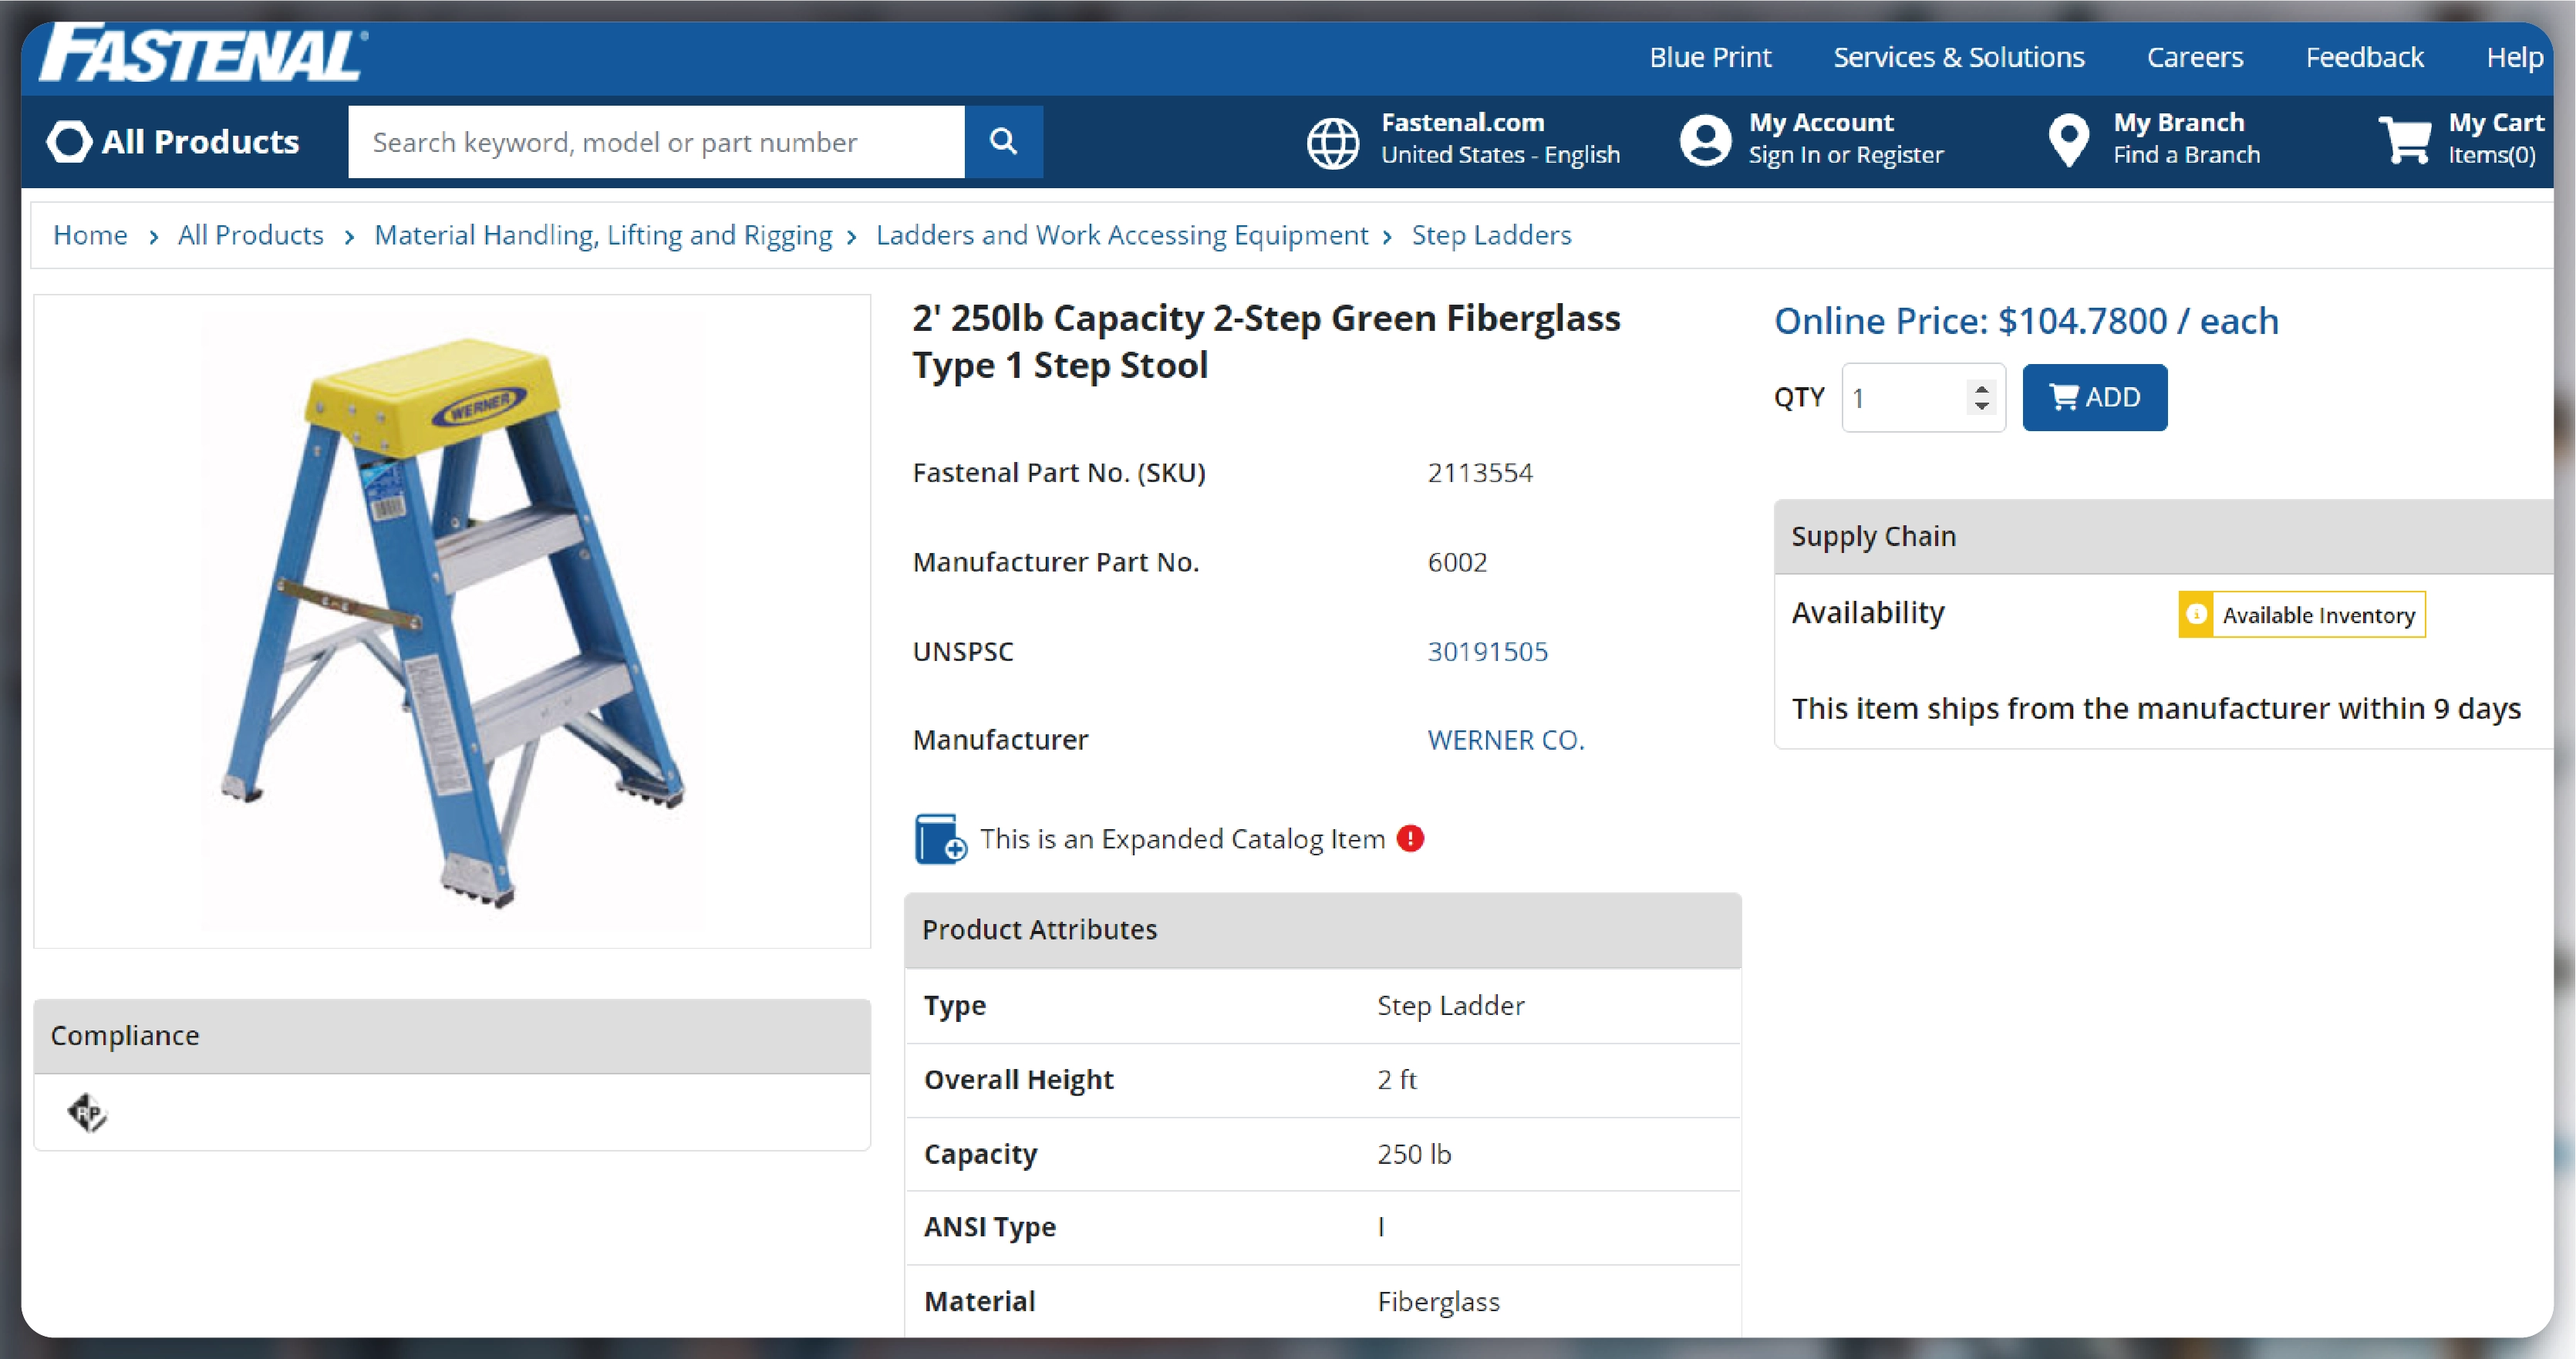Click the Compliance panel header
2576x1359 pixels.
click(x=452, y=1036)
